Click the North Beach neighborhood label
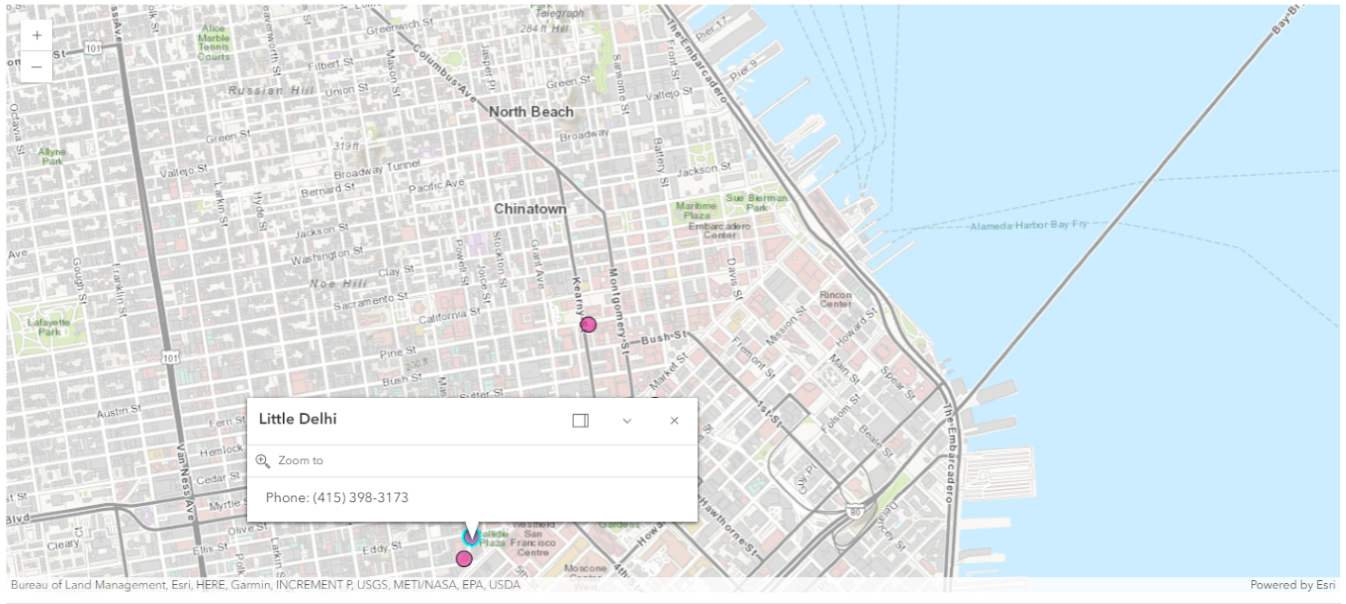 (x=531, y=112)
